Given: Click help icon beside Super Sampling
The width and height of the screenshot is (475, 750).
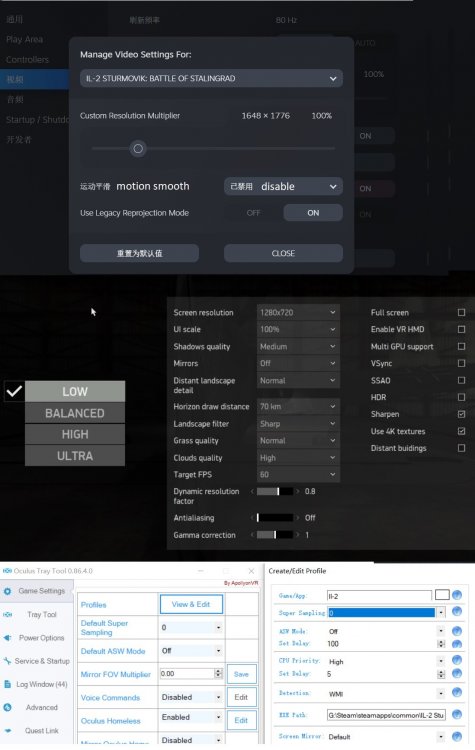Looking at the screenshot, I should tap(457, 611).
